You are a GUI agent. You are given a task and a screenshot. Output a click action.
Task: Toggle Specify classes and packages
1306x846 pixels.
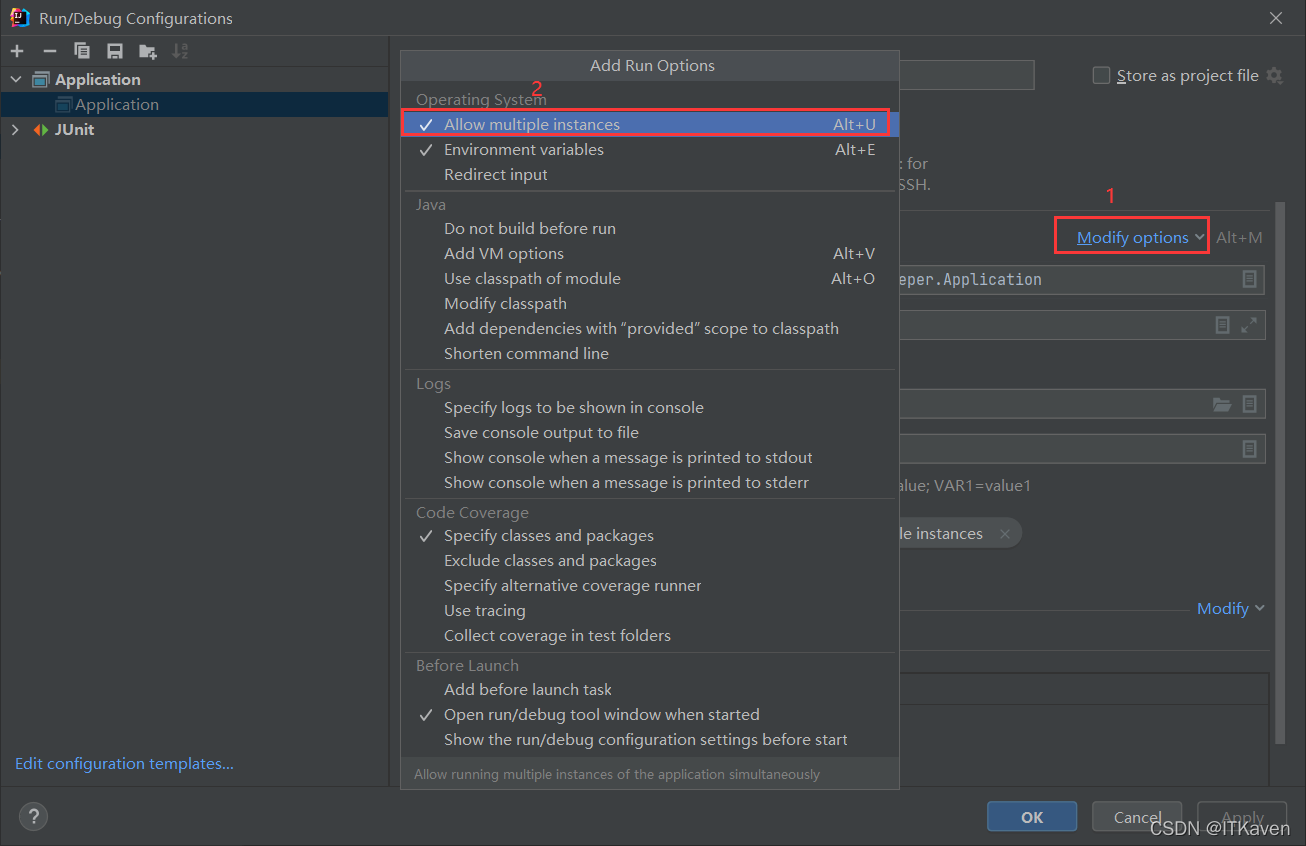click(650, 536)
